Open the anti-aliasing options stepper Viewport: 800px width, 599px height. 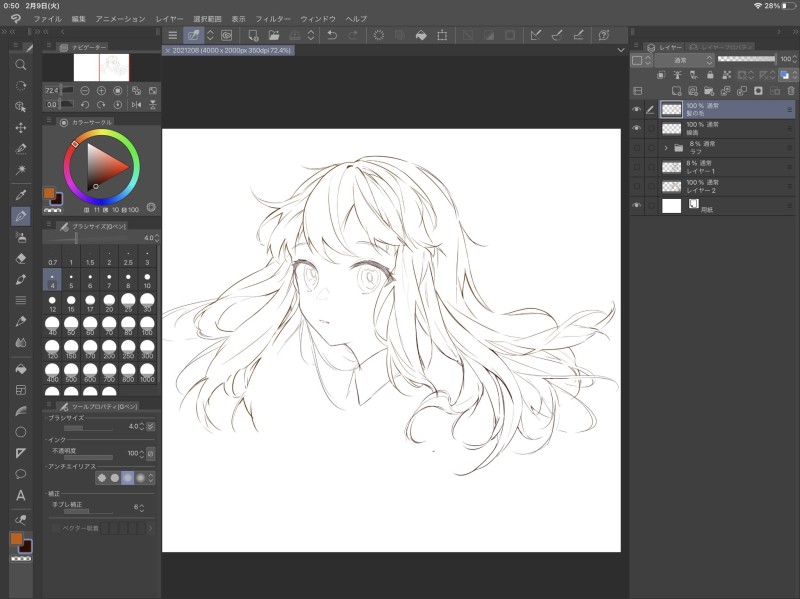coord(150,477)
